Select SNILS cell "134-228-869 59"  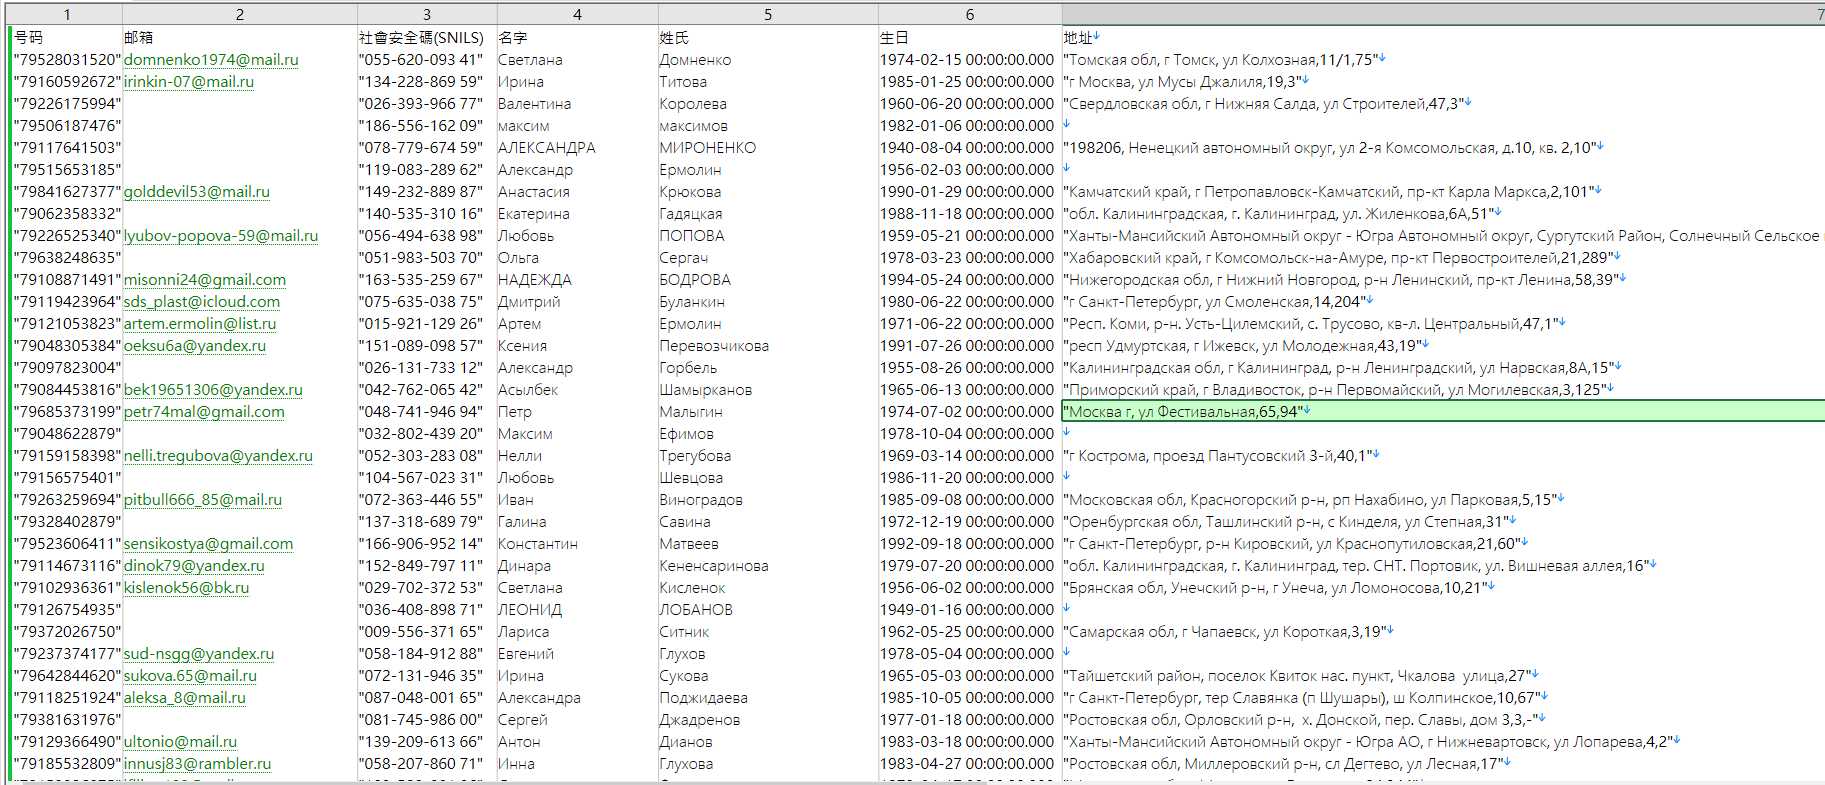[x=427, y=82]
